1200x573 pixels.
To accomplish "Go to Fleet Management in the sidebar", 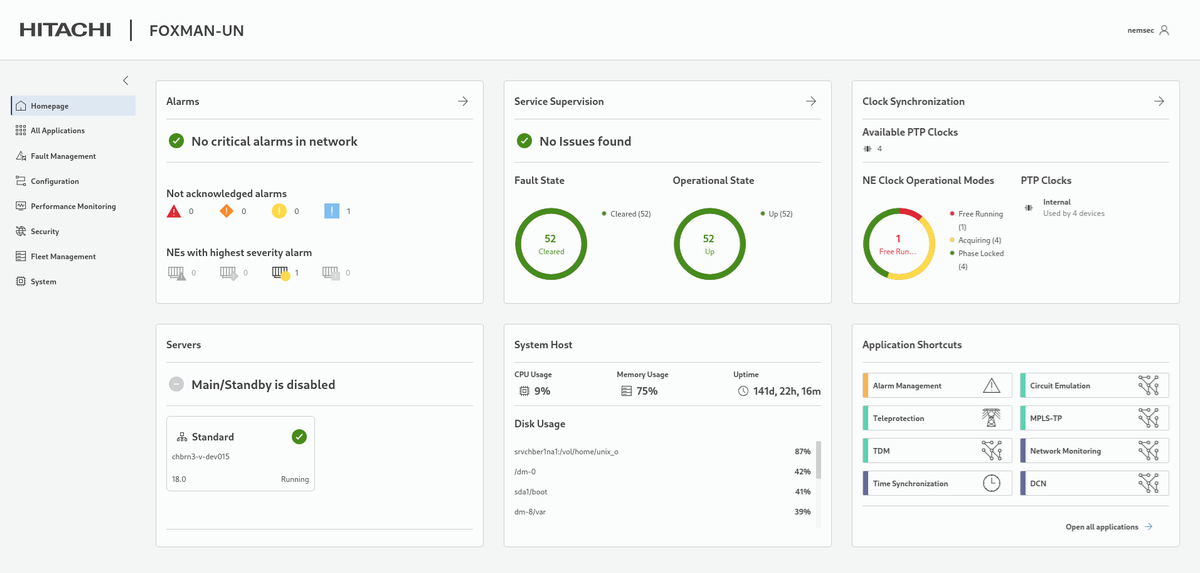I will click(63, 256).
